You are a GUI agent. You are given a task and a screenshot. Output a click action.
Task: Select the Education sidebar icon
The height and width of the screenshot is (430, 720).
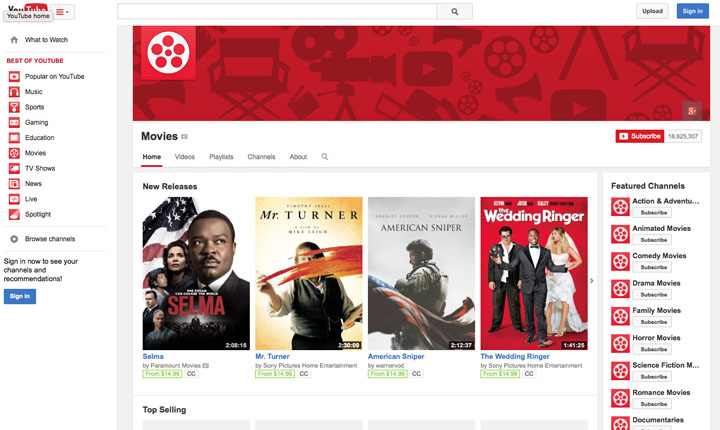point(14,138)
